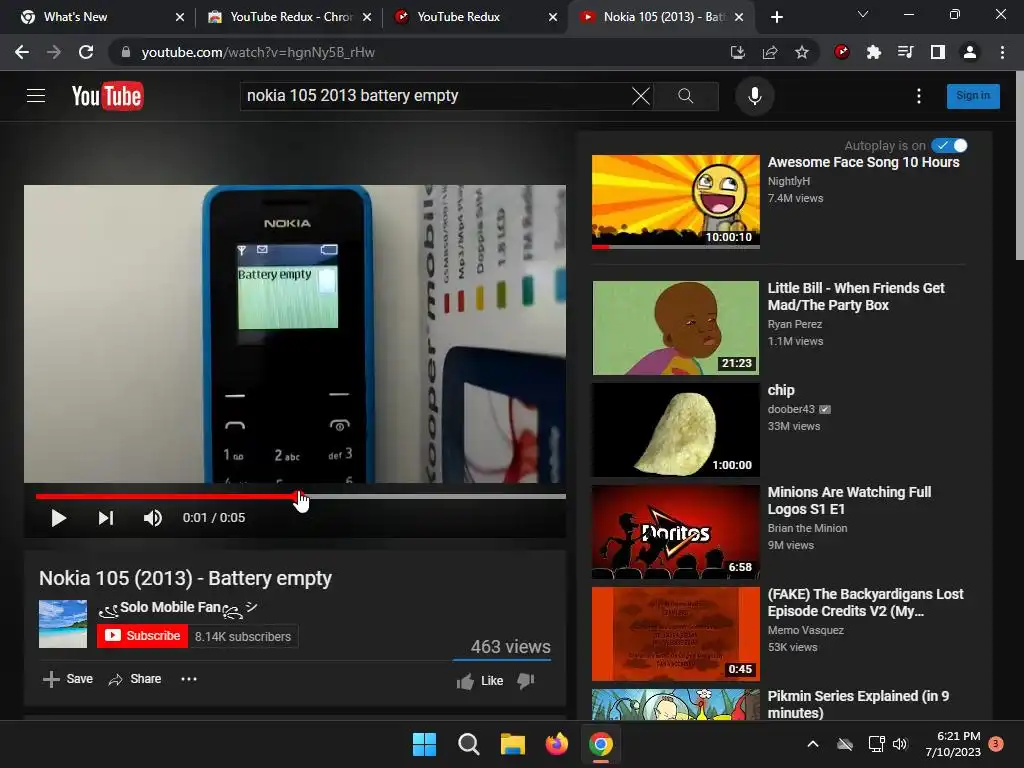The width and height of the screenshot is (1024, 768).
Task: Click the Sign in button
Action: pyautogui.click(x=973, y=96)
